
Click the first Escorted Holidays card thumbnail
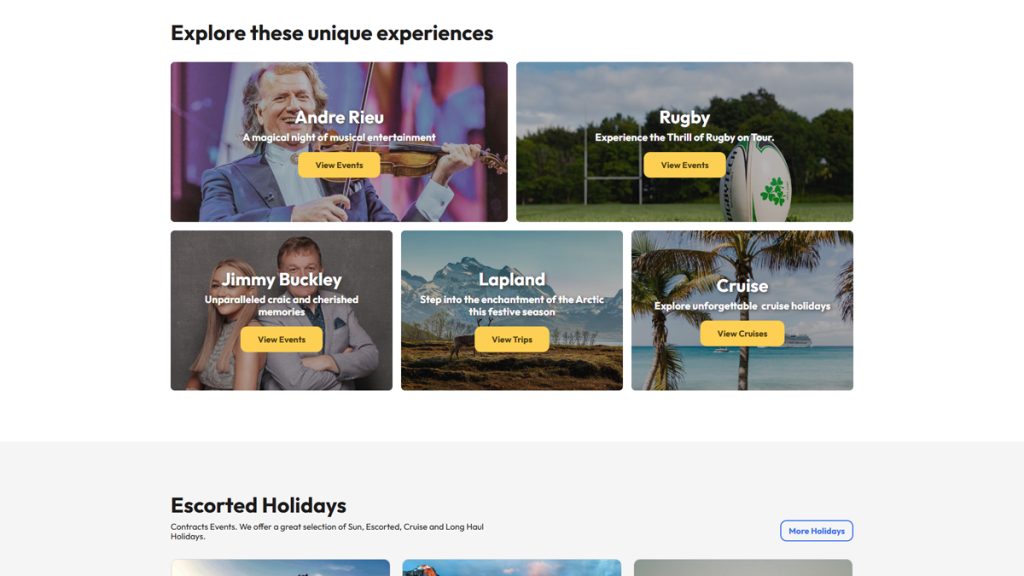pos(280,568)
